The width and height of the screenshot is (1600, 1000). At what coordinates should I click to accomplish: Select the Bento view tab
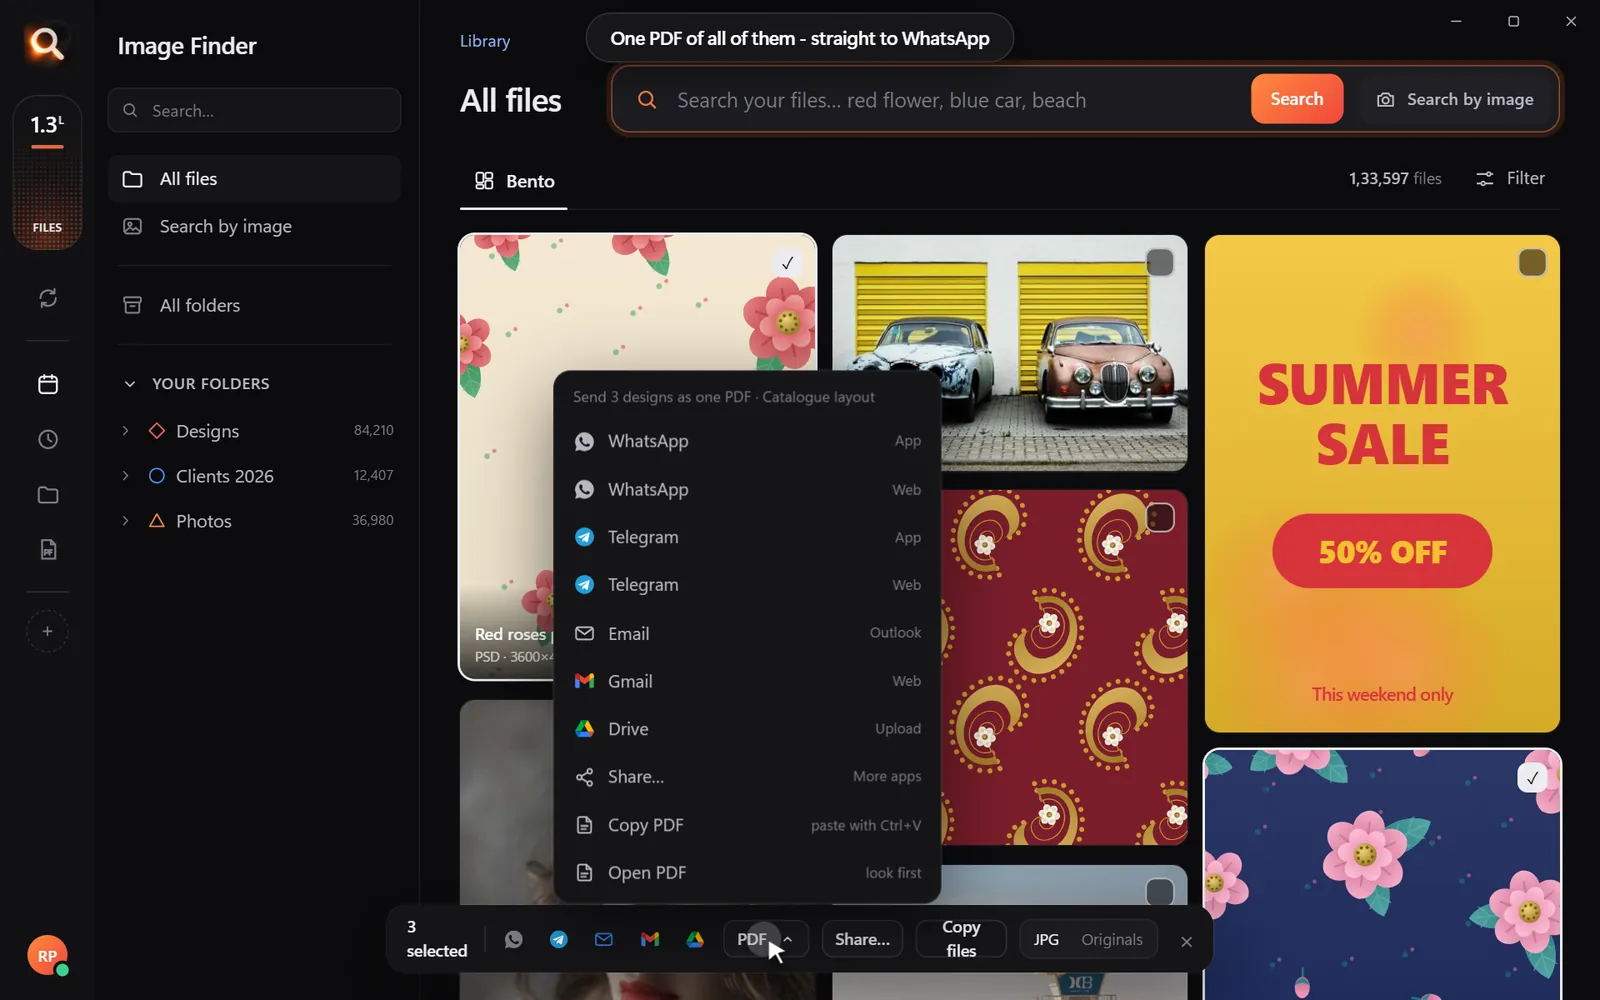click(514, 181)
